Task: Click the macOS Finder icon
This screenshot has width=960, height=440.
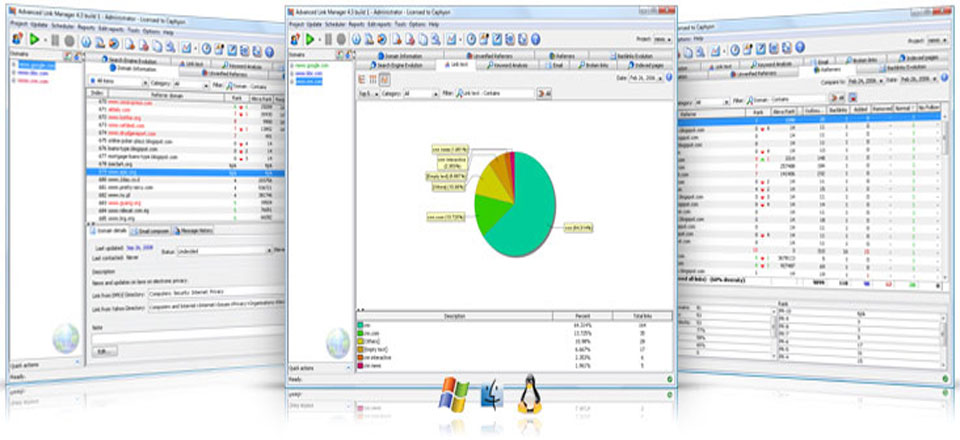Action: [491, 397]
